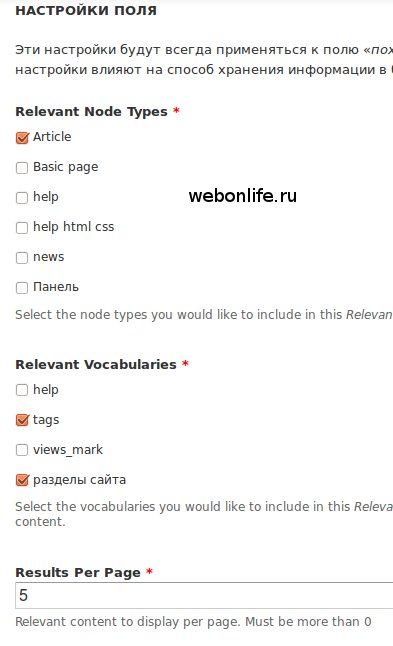Disable the разделы сайта checkbox
Image resolution: width=393 pixels, height=646 pixels.
(x=22, y=480)
